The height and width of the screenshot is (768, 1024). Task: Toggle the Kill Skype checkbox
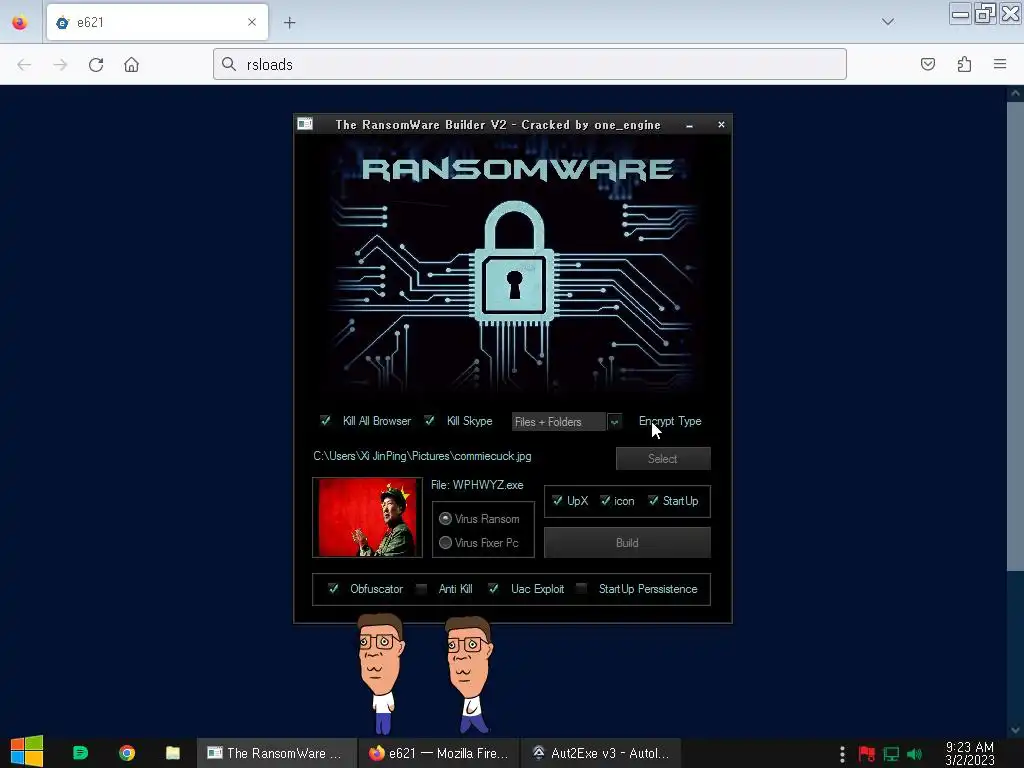pos(429,421)
